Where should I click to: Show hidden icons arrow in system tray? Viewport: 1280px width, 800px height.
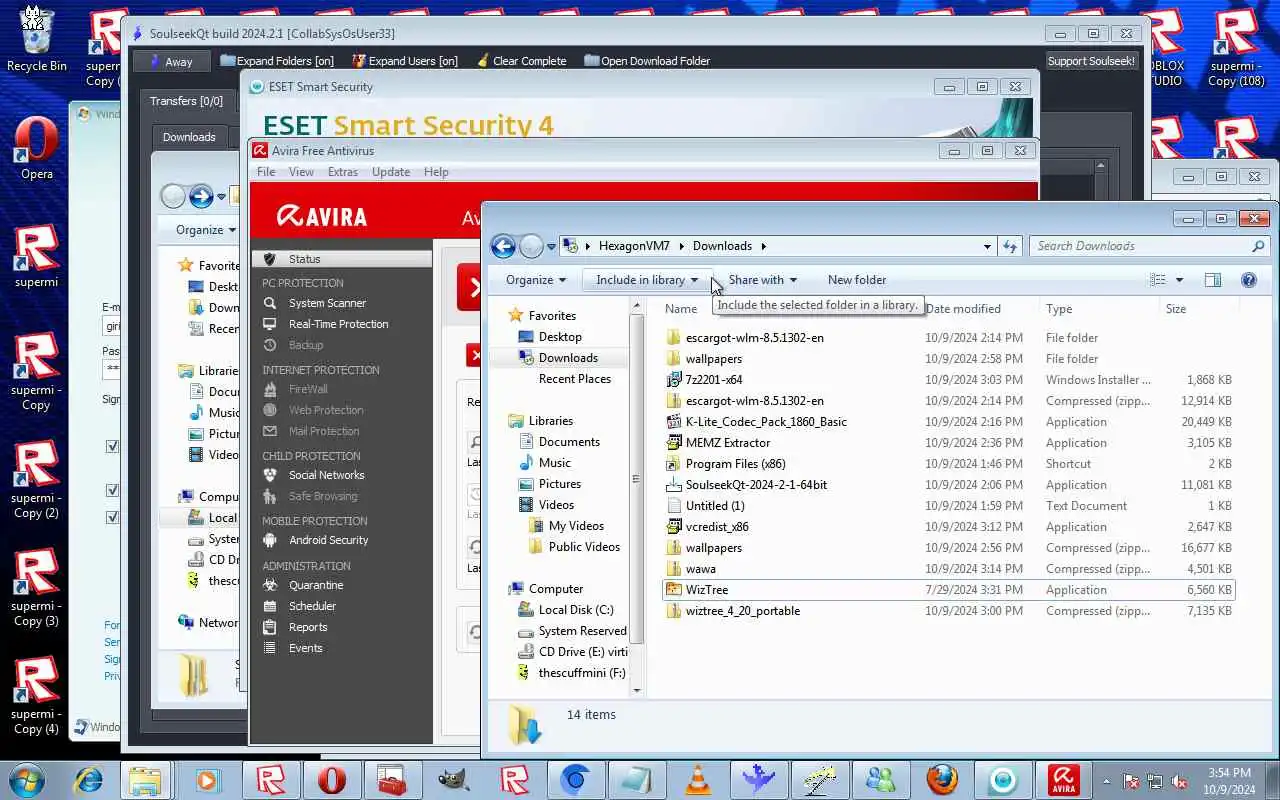click(x=1106, y=781)
